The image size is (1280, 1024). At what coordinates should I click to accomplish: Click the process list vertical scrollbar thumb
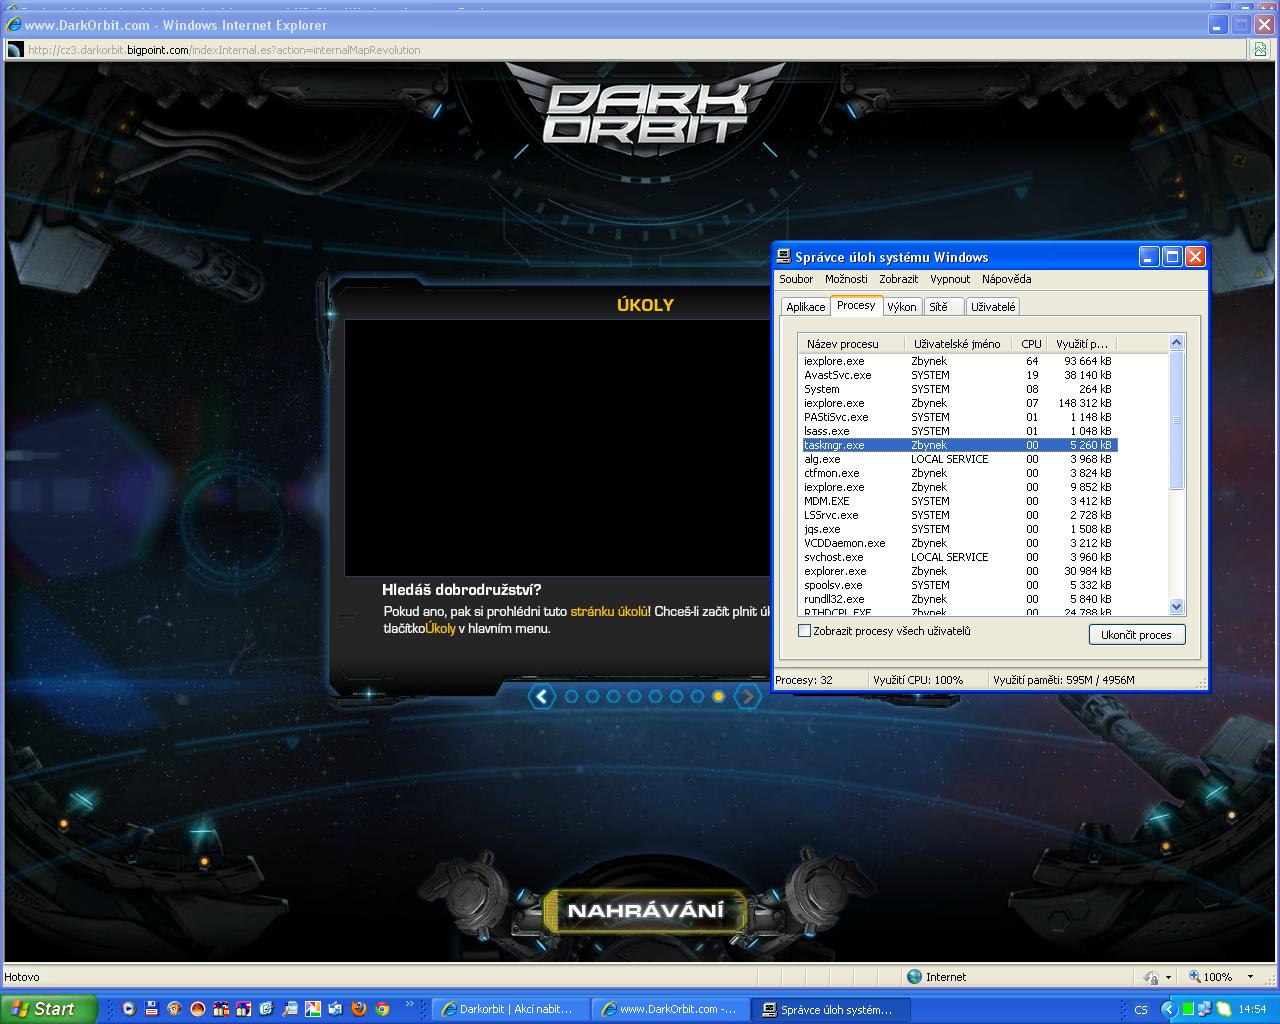pyautogui.click(x=1176, y=420)
